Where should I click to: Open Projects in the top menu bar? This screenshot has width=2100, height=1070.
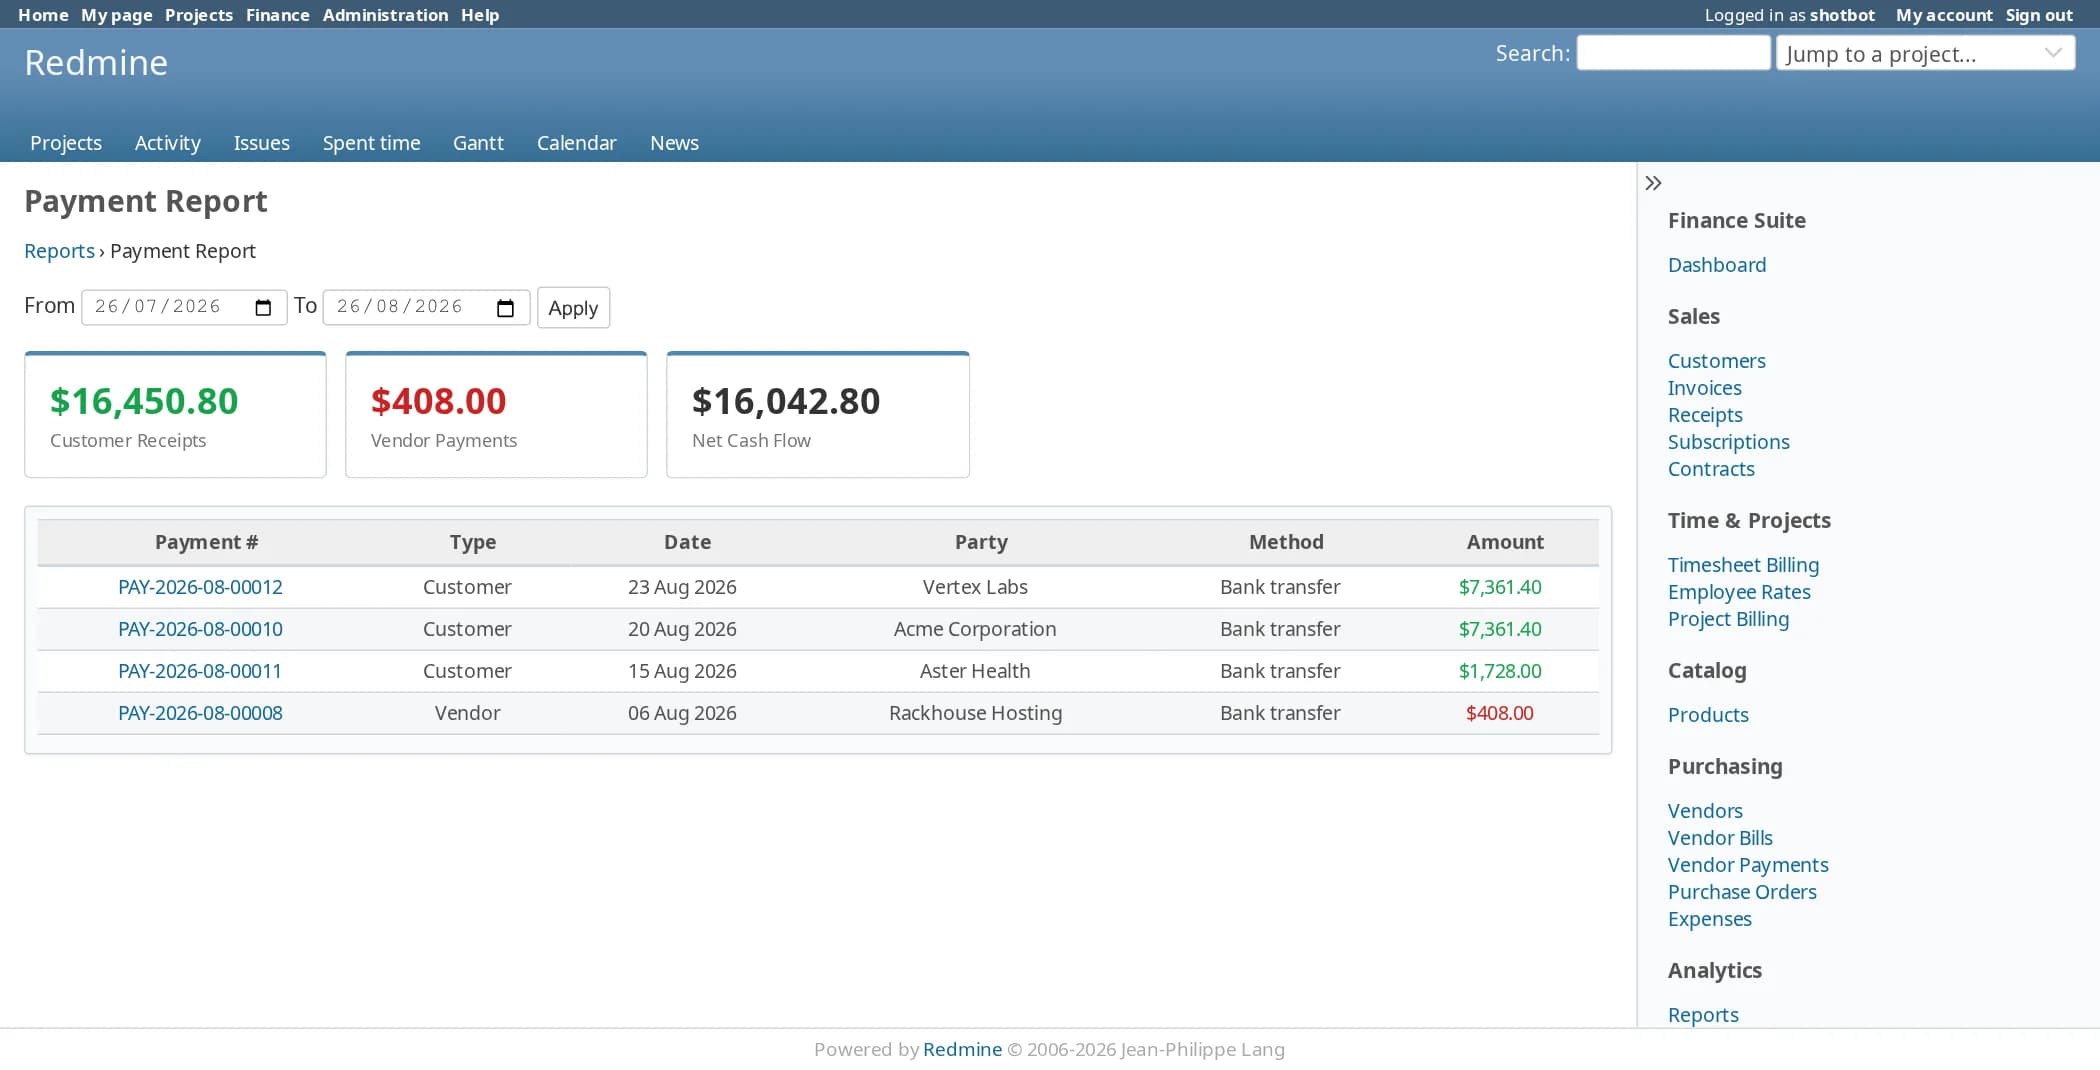coord(199,15)
